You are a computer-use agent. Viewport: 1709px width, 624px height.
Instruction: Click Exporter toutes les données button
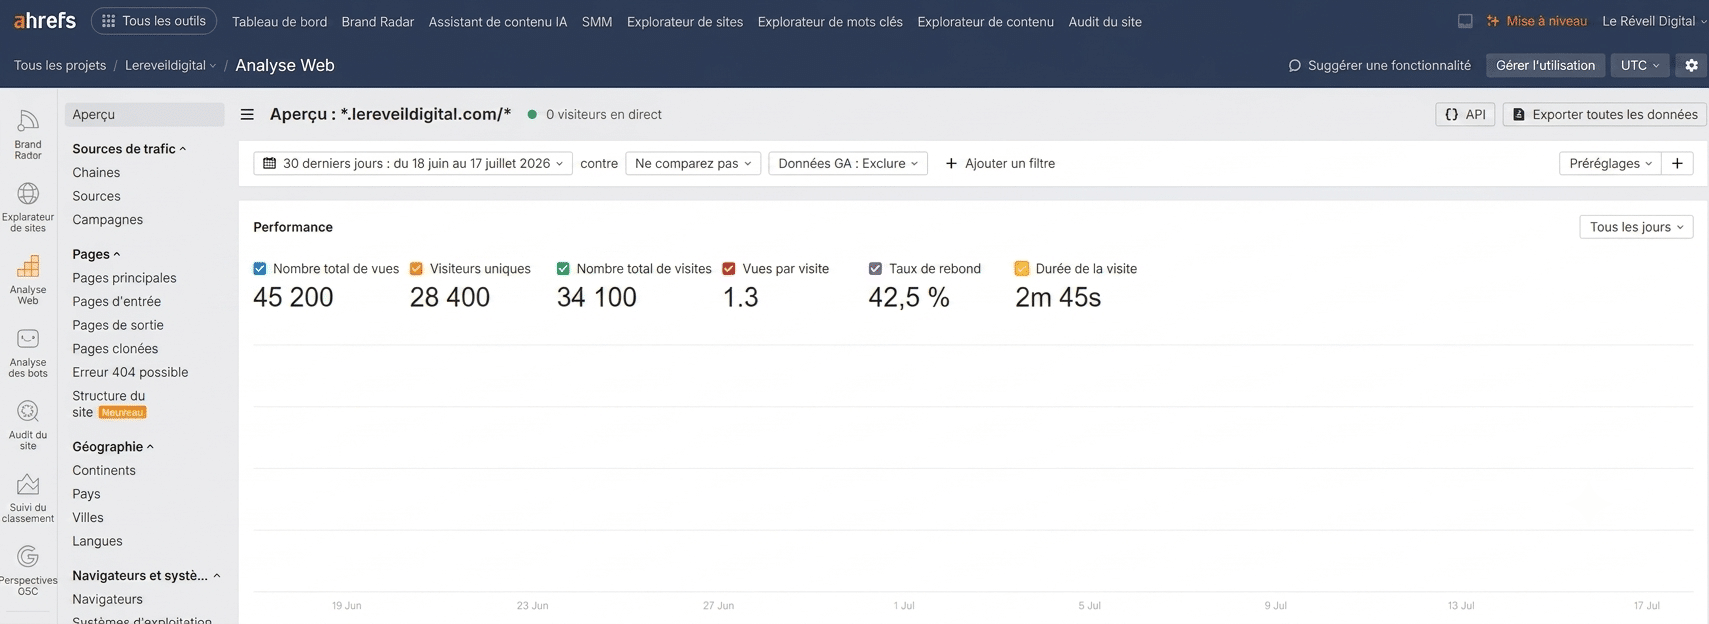click(x=1604, y=114)
